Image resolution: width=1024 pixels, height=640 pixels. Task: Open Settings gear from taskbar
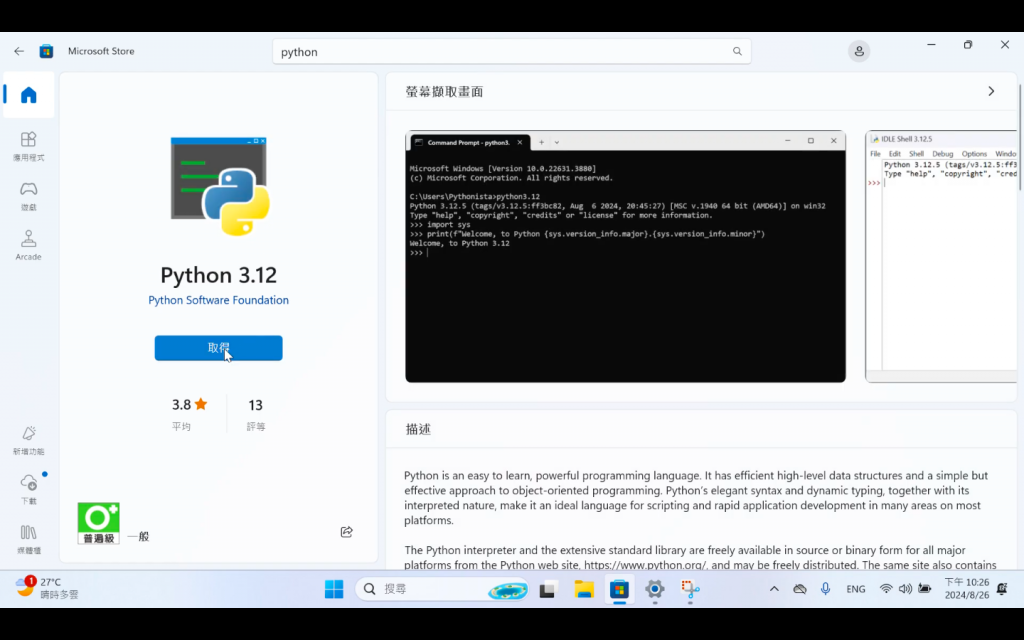point(654,589)
